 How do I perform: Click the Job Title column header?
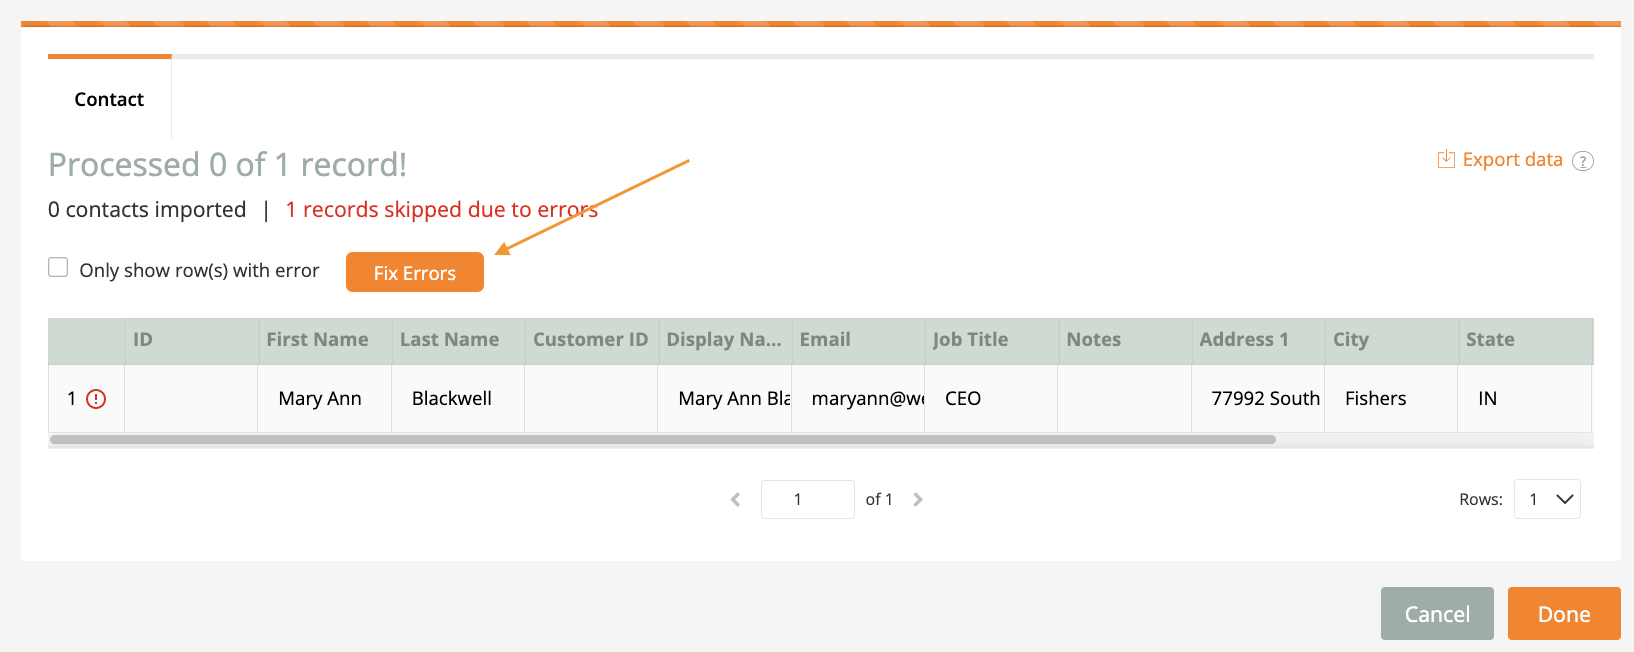(992, 340)
